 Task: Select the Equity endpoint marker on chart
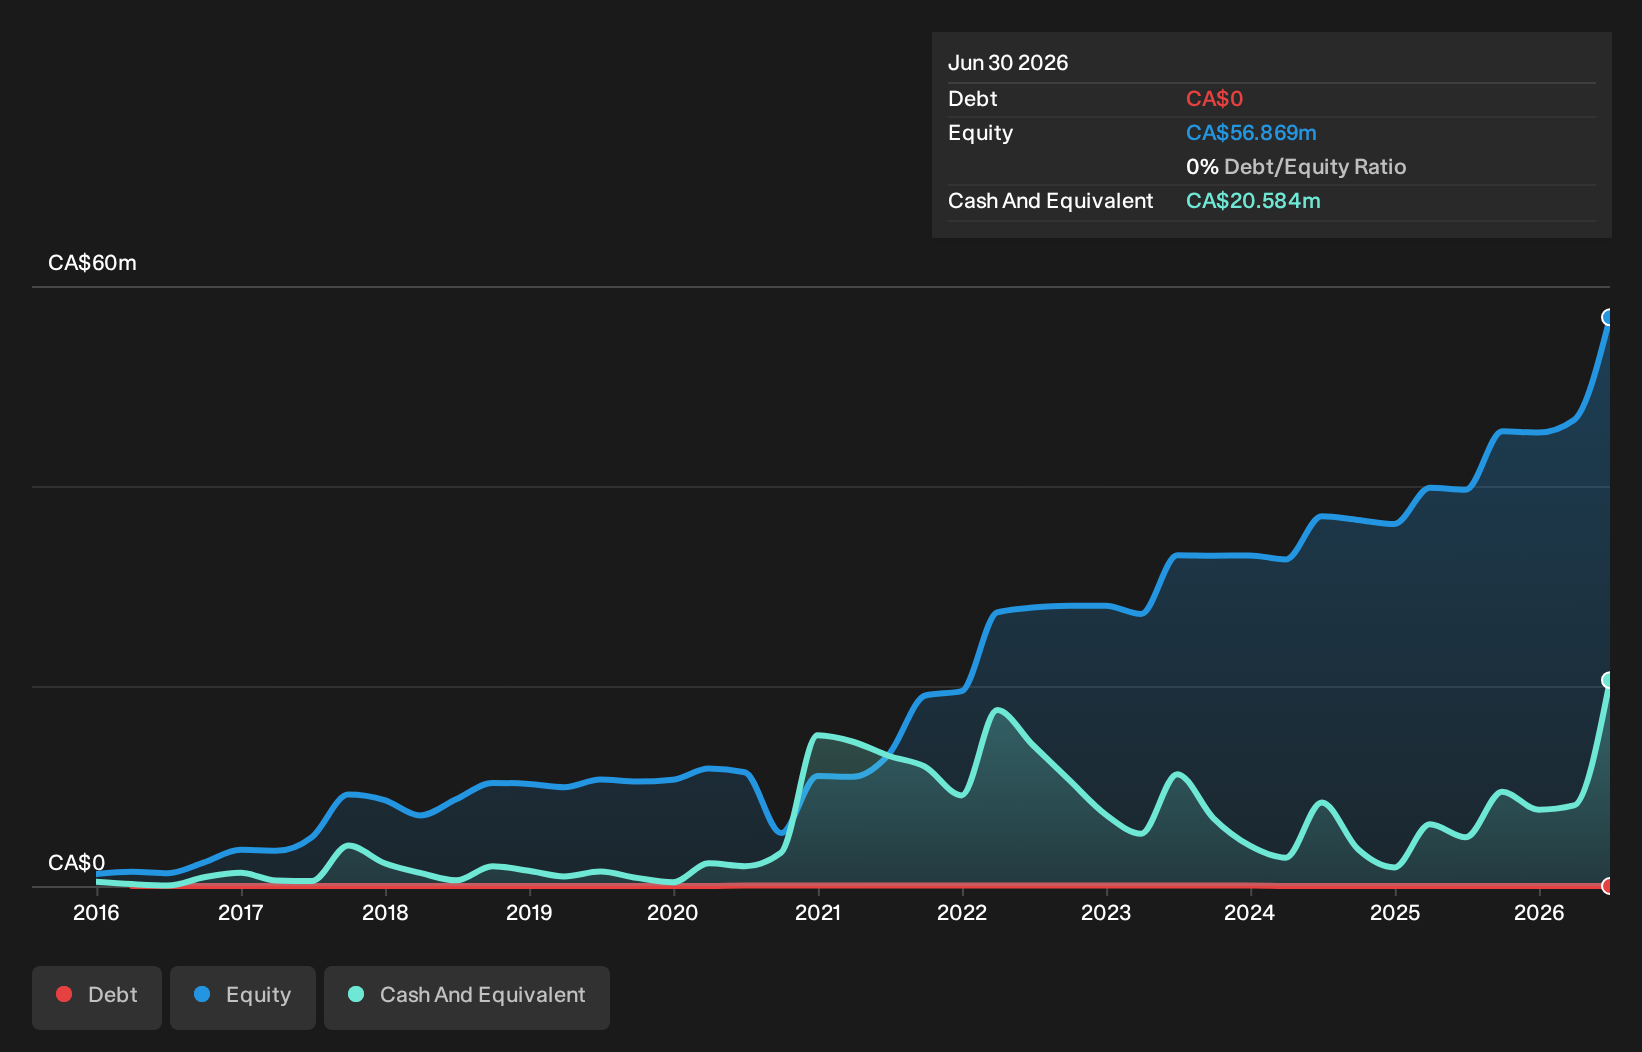pyautogui.click(x=1608, y=317)
